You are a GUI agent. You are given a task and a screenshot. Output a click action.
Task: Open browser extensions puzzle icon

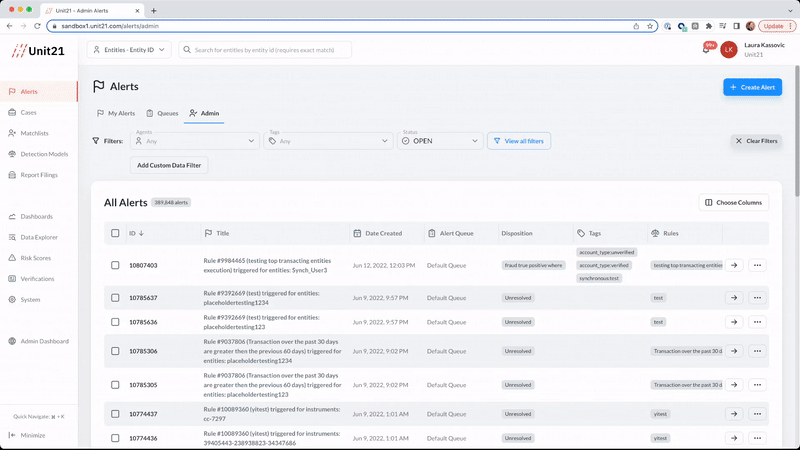point(709,26)
